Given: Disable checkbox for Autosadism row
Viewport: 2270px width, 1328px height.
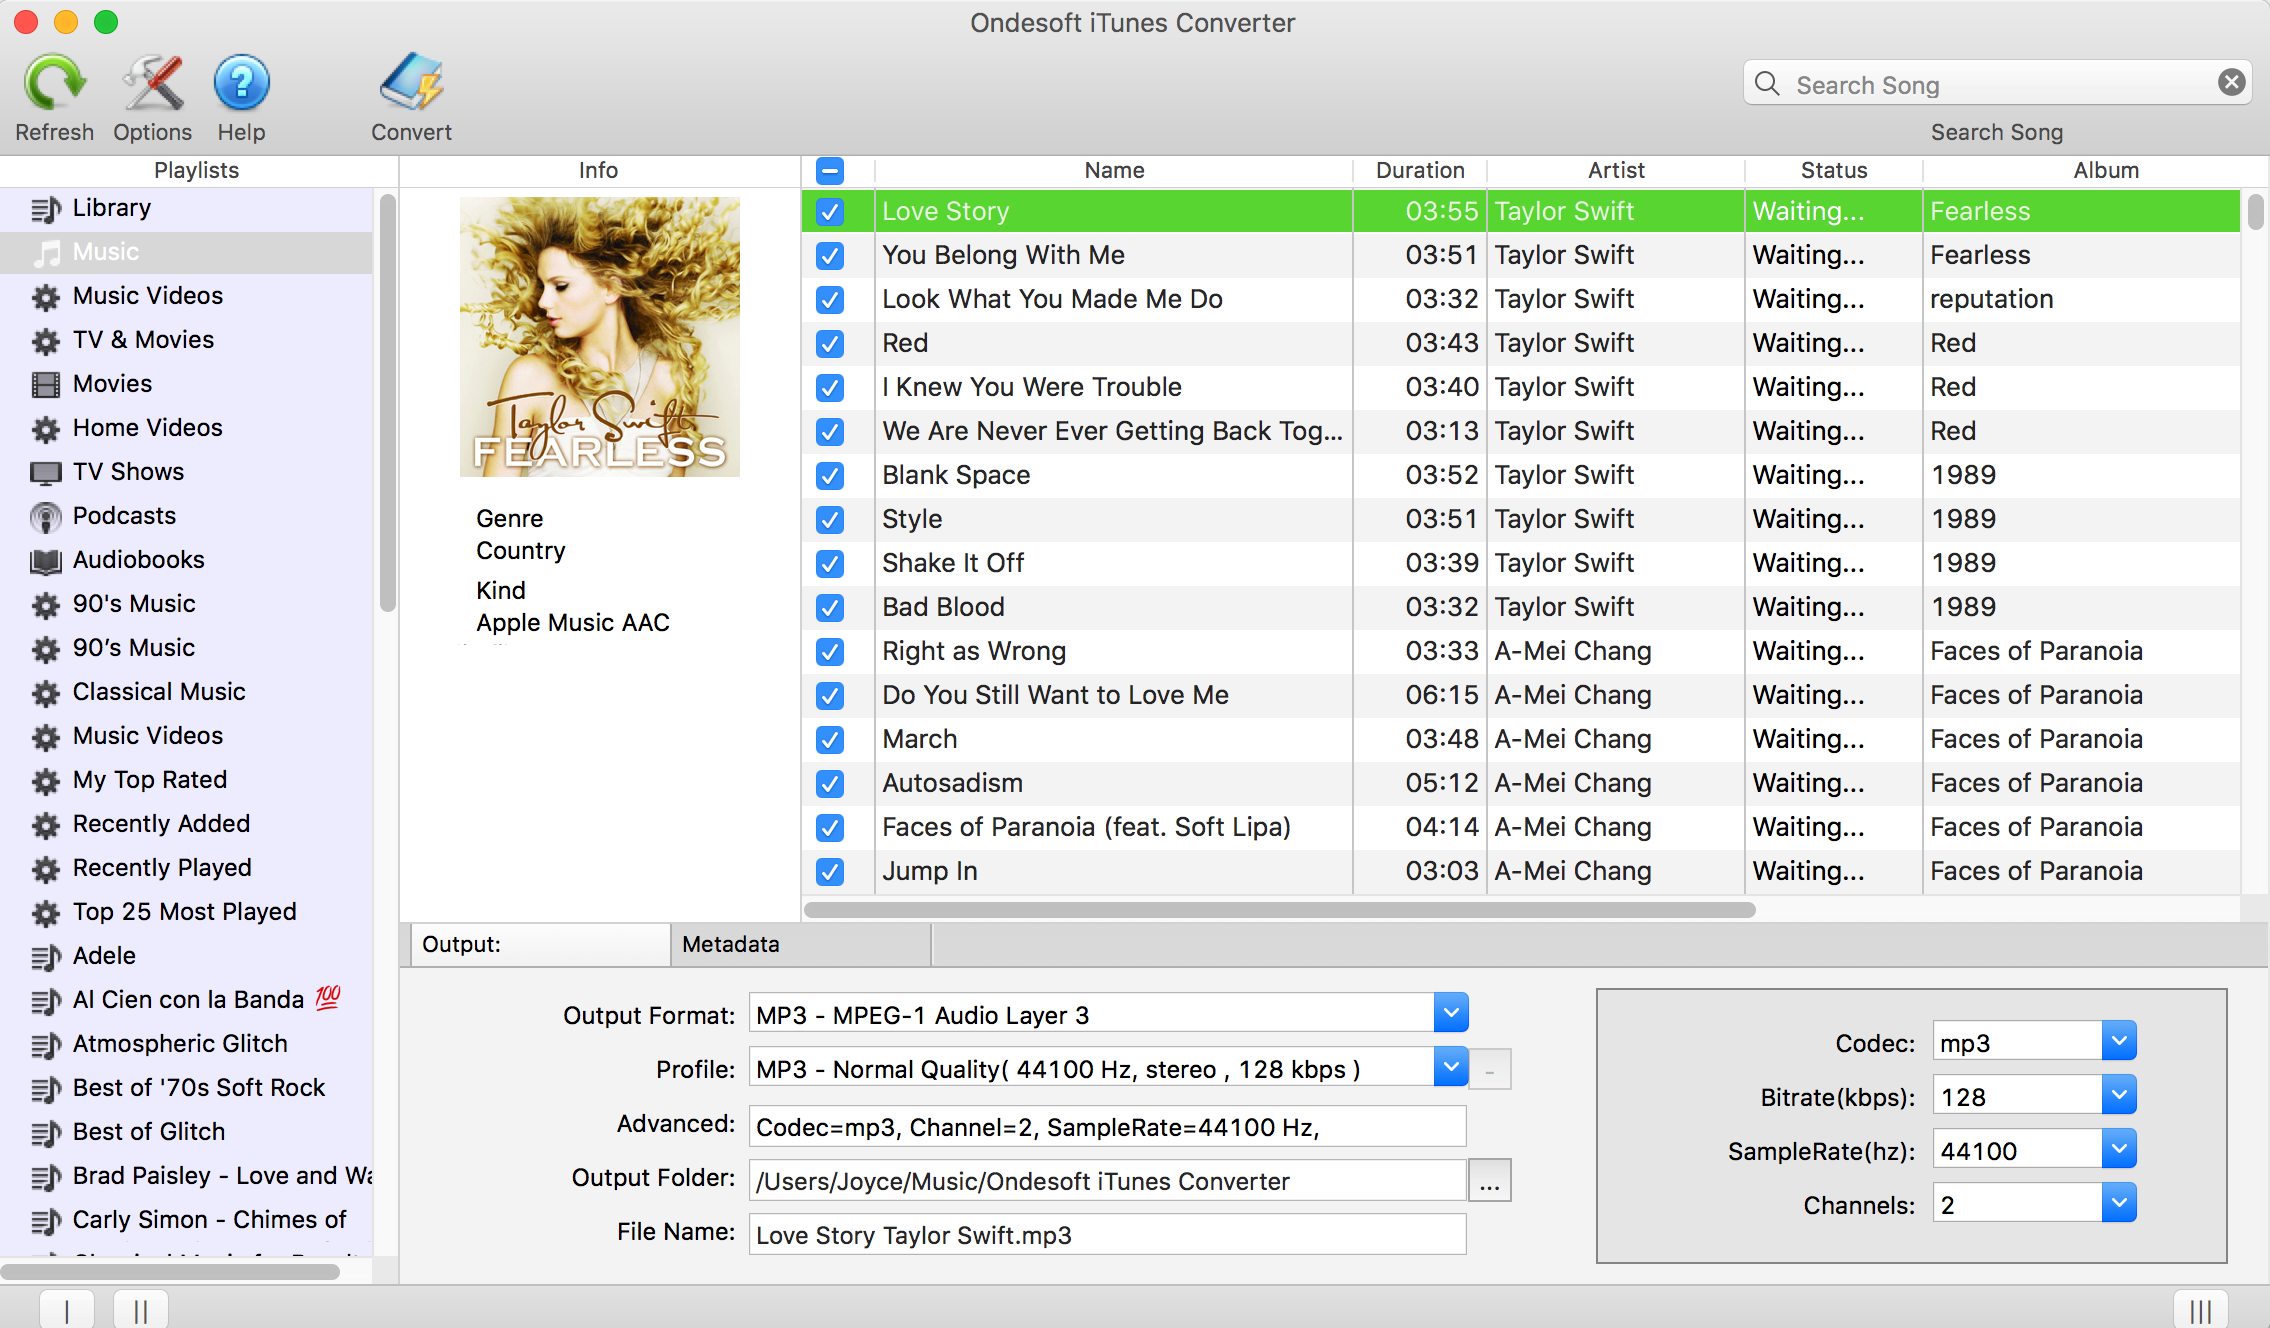Looking at the screenshot, I should click(828, 781).
